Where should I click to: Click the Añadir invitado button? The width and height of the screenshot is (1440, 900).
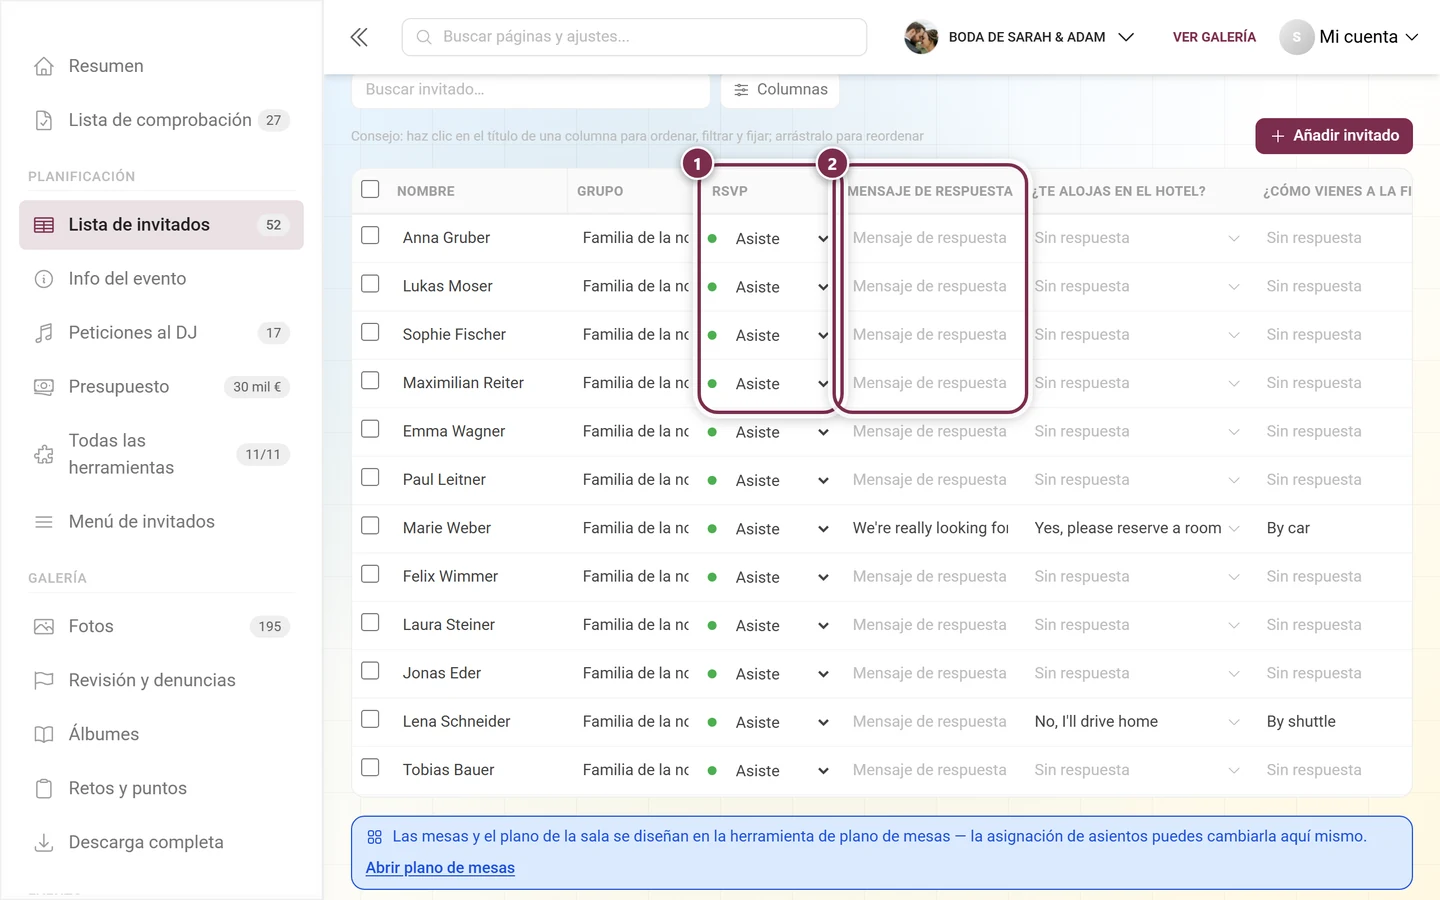1334,136
